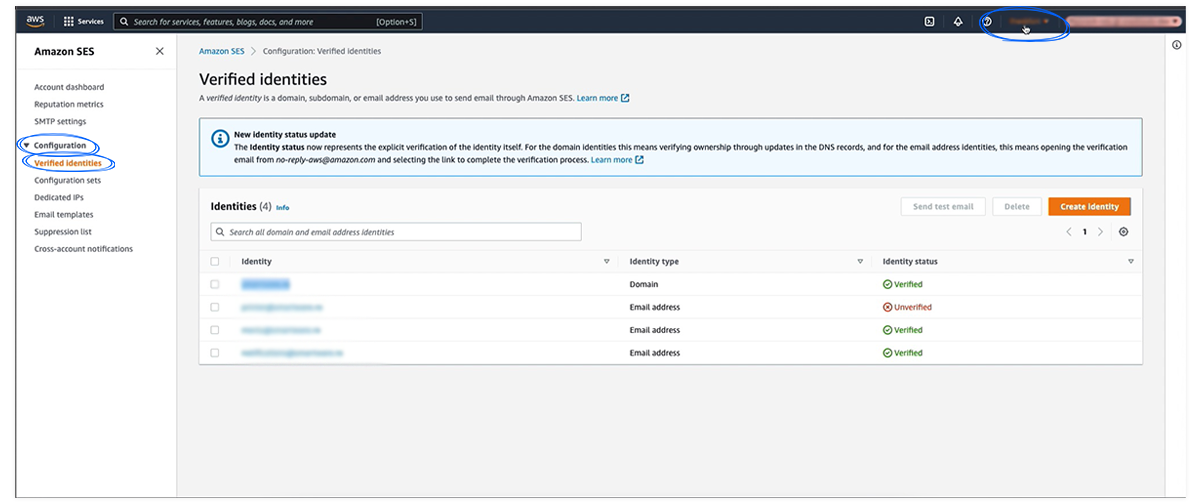The height and width of the screenshot is (504, 1200).
Task: Click the Delete button
Action: click(1017, 206)
